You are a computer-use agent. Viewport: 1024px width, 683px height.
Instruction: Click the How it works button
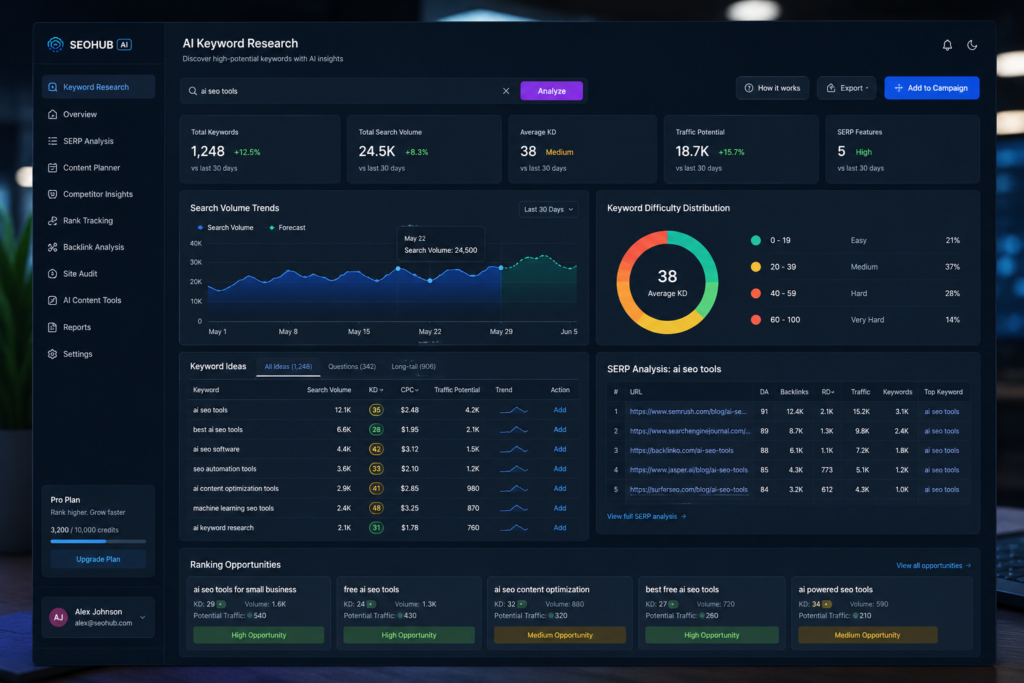(772, 88)
